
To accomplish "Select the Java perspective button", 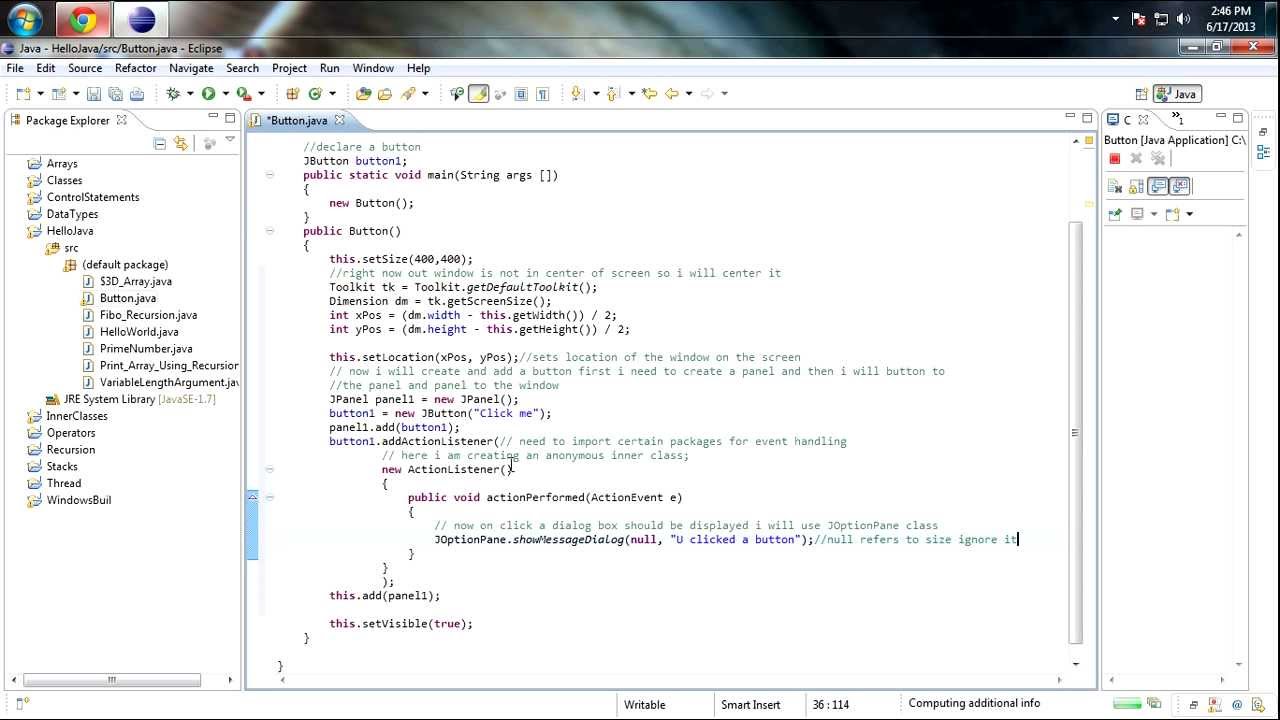I will tap(1176, 94).
